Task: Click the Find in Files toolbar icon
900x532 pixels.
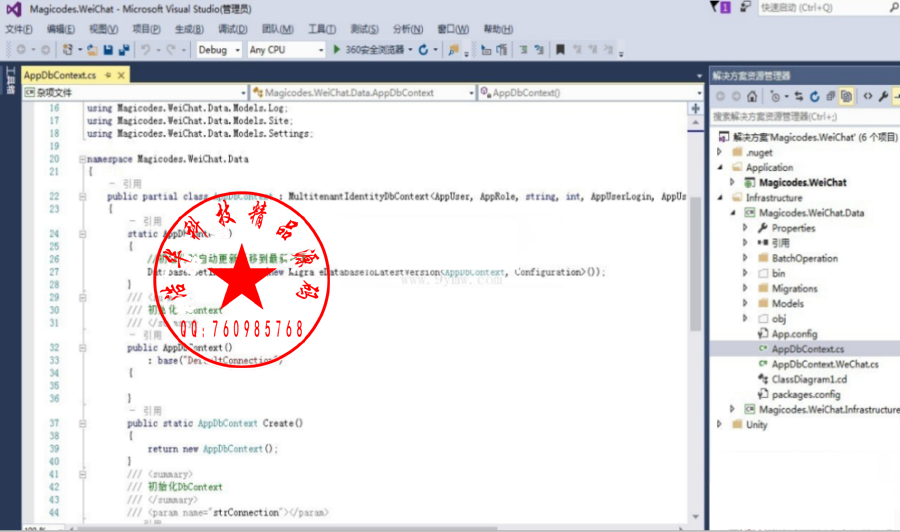Action: click(453, 50)
